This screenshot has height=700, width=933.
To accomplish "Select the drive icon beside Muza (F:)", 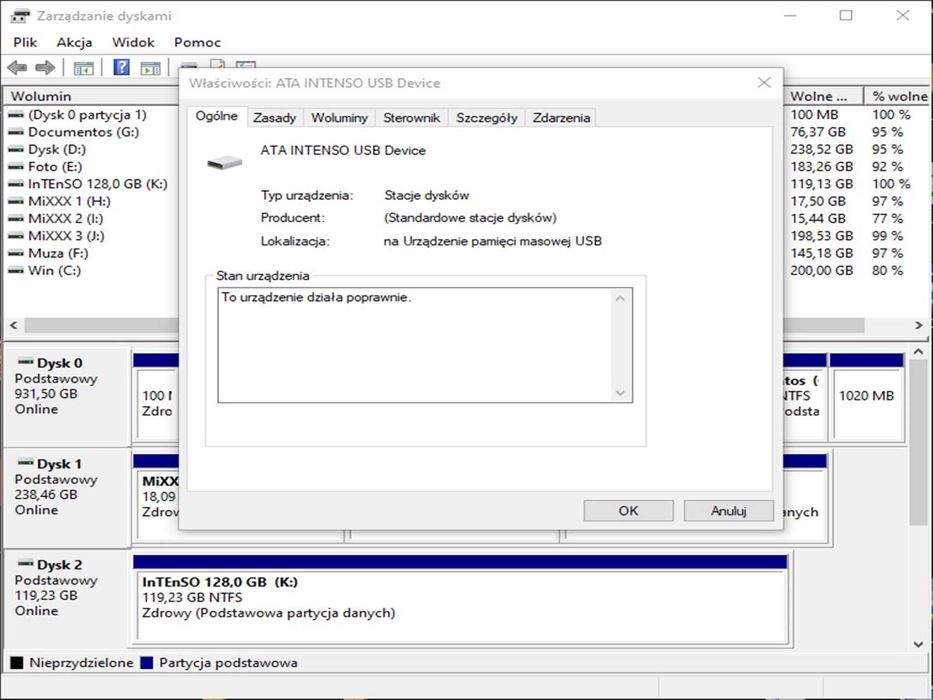I will 16,253.
